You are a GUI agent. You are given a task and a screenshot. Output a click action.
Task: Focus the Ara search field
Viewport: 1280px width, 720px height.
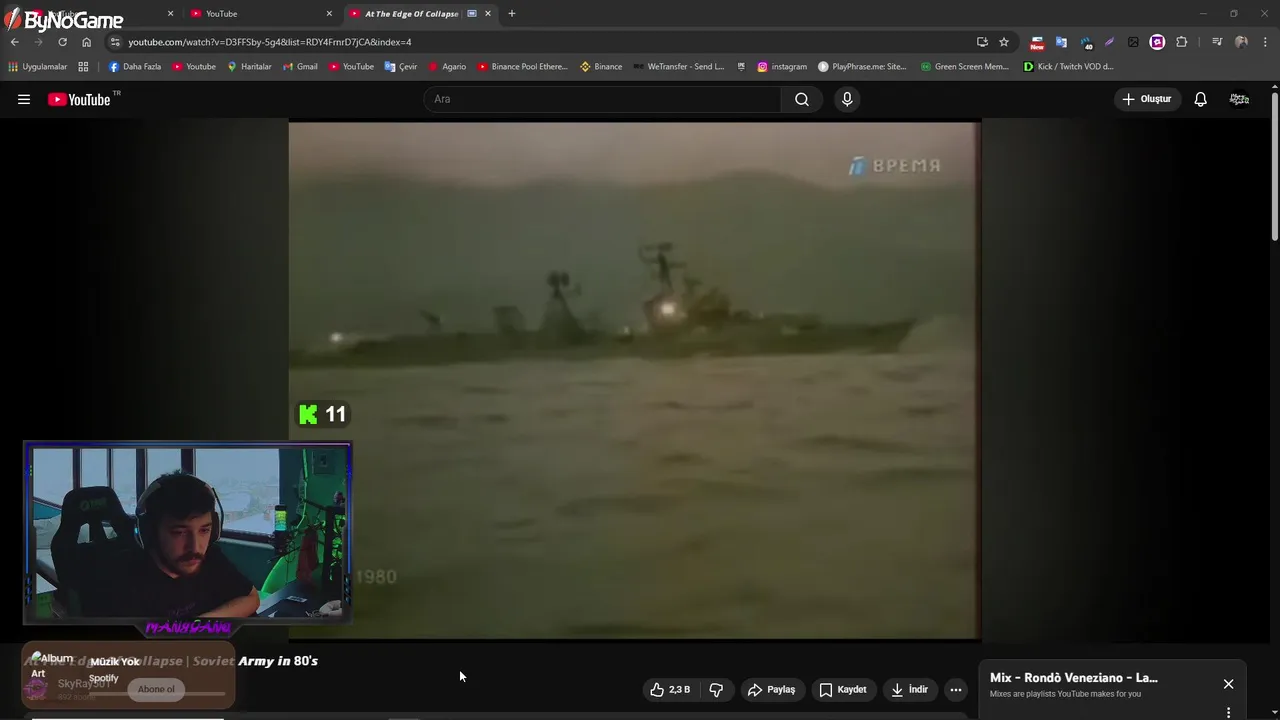[x=602, y=99]
